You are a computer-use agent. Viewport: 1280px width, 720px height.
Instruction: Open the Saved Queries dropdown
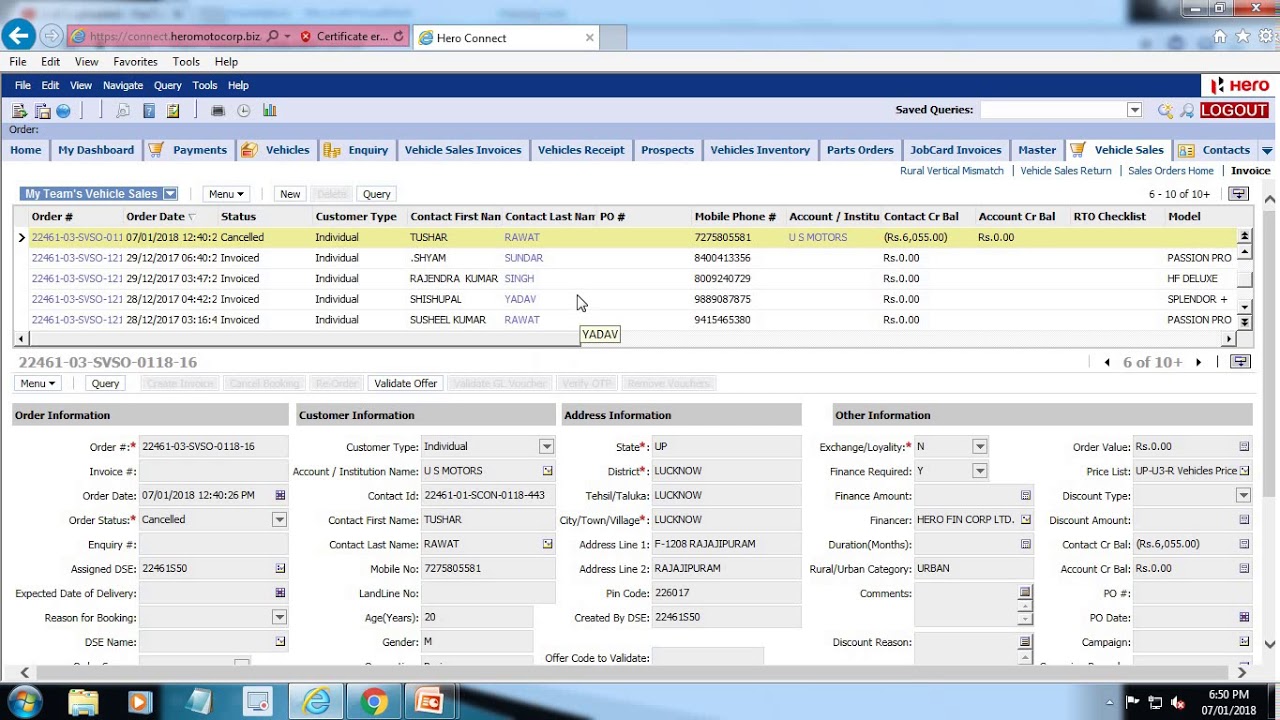point(1134,110)
